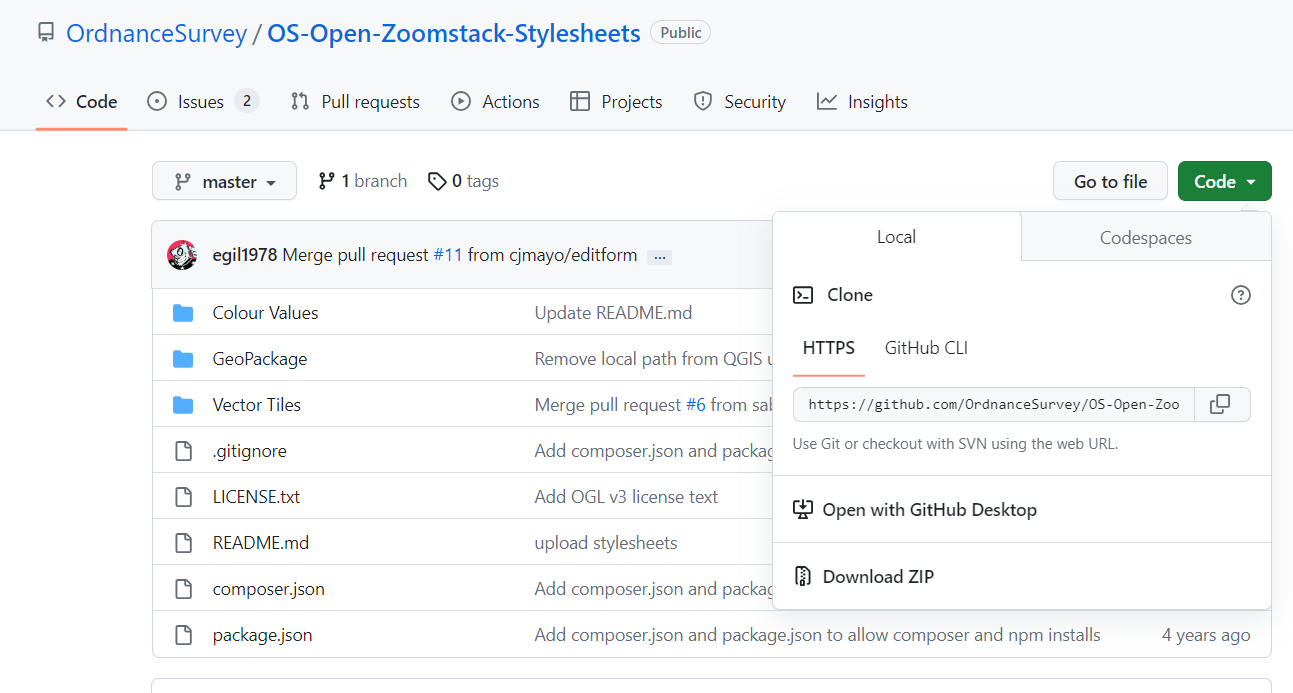1293x693 pixels.
Task: Click the Go to file button
Action: click(x=1110, y=181)
